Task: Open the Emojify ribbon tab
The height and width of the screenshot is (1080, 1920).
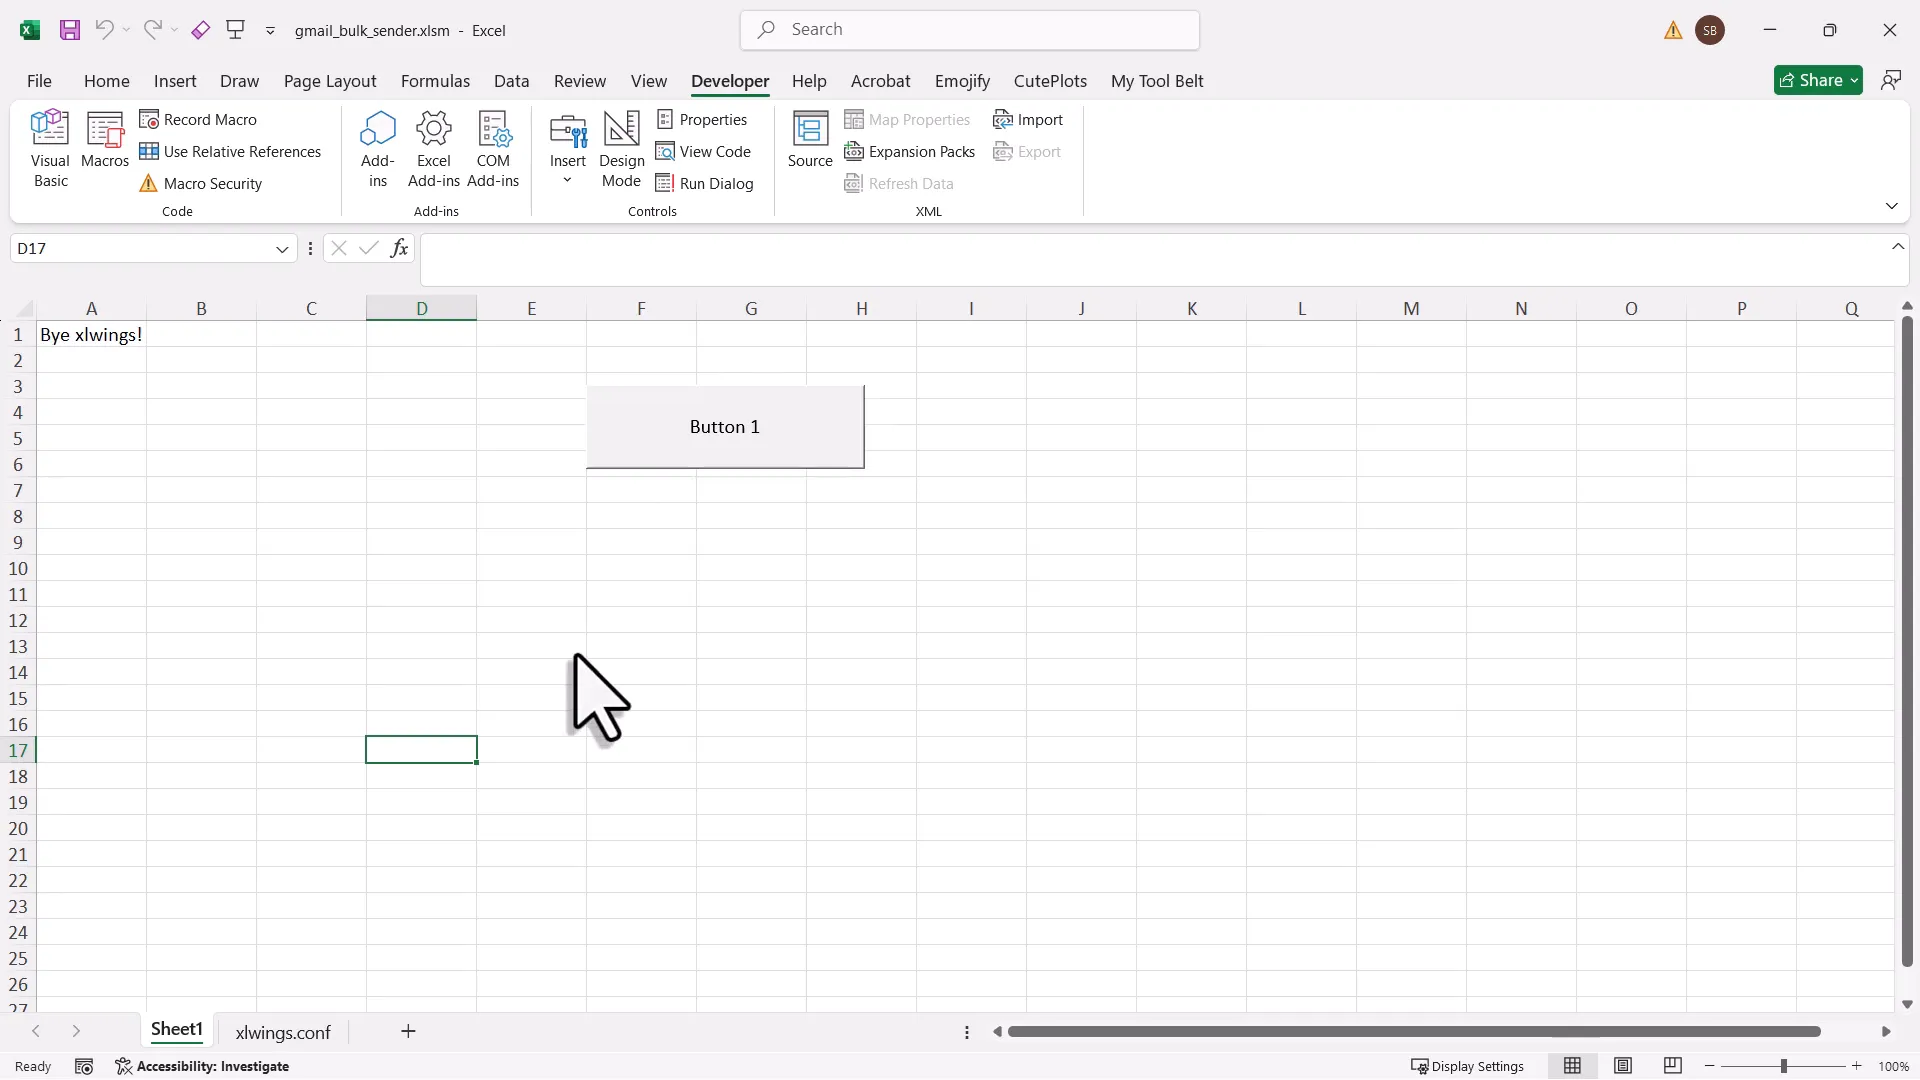Action: click(x=962, y=81)
